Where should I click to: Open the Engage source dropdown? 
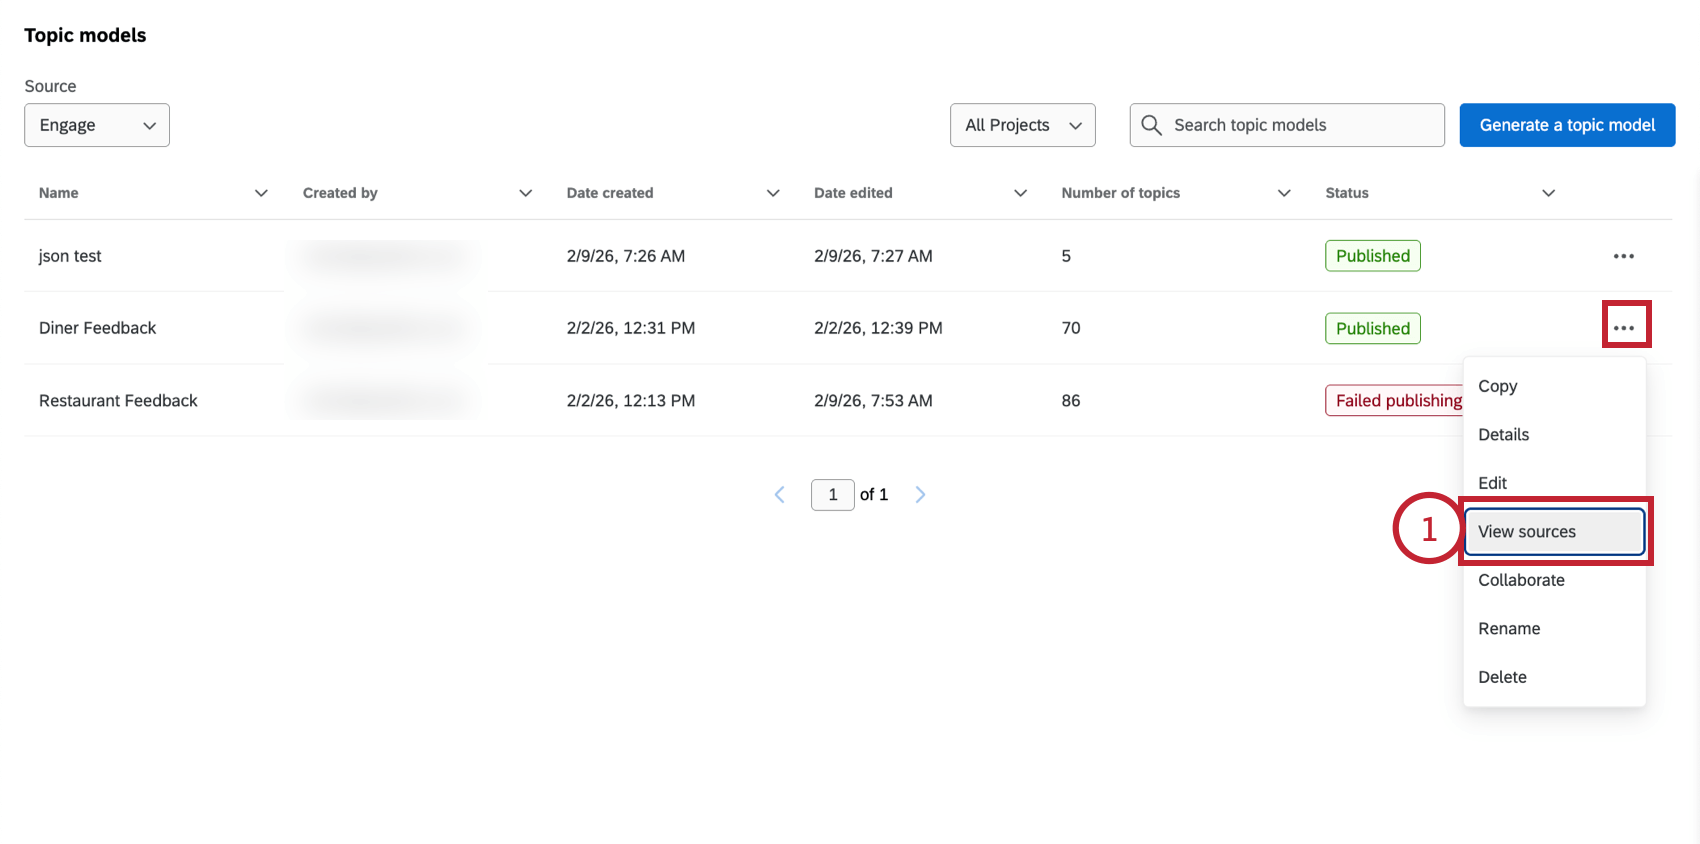coord(97,125)
